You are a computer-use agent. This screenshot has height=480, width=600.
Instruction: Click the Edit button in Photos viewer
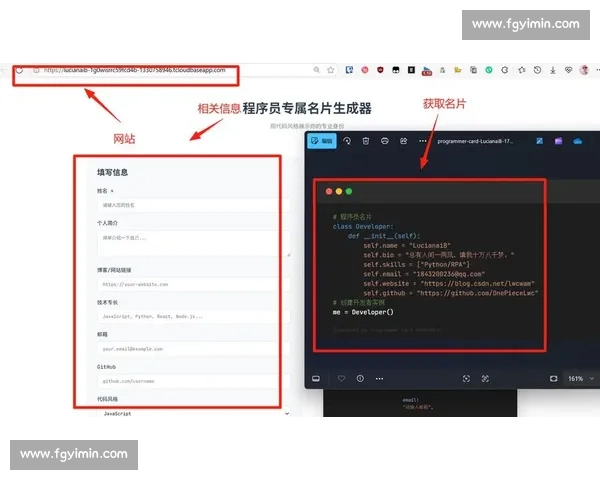pyautogui.click(x=322, y=141)
